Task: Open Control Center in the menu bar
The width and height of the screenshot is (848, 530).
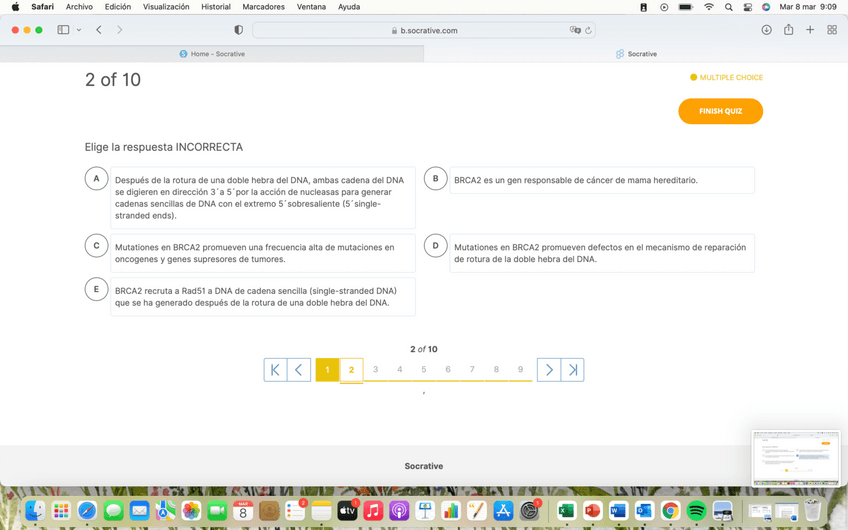Action: click(748, 7)
